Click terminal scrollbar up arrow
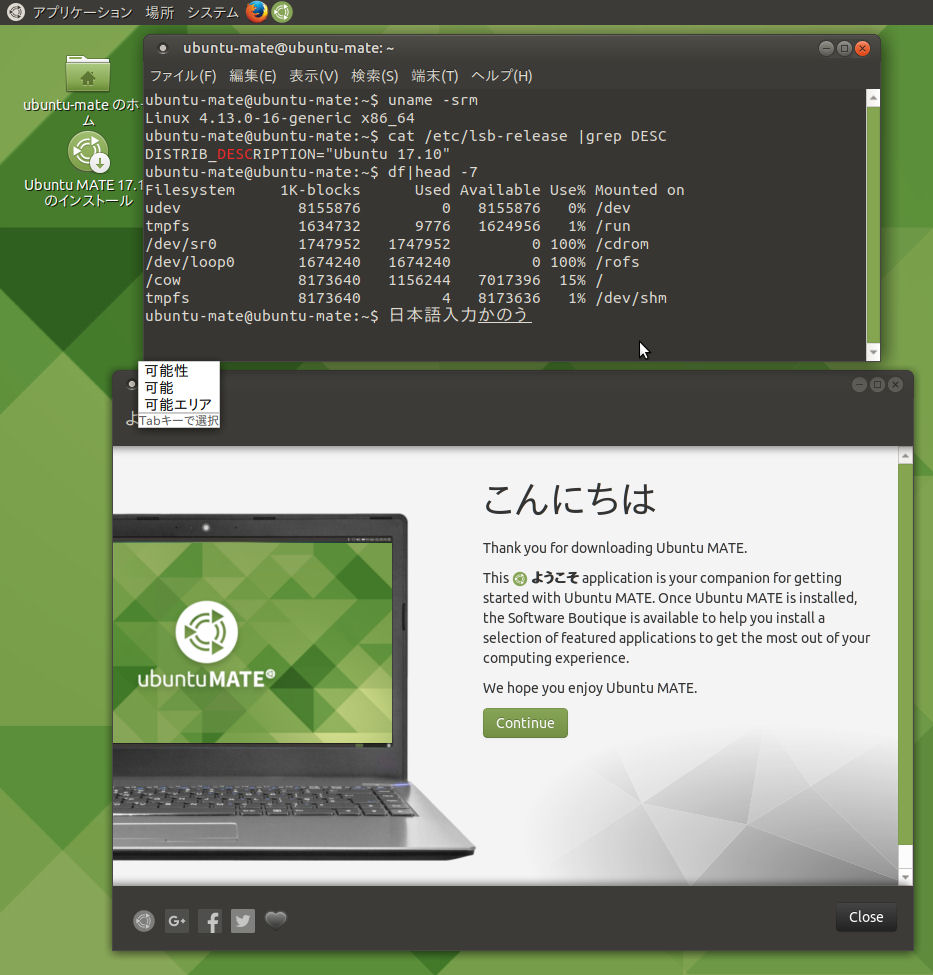Viewport: 933px width, 975px height. coord(873,98)
